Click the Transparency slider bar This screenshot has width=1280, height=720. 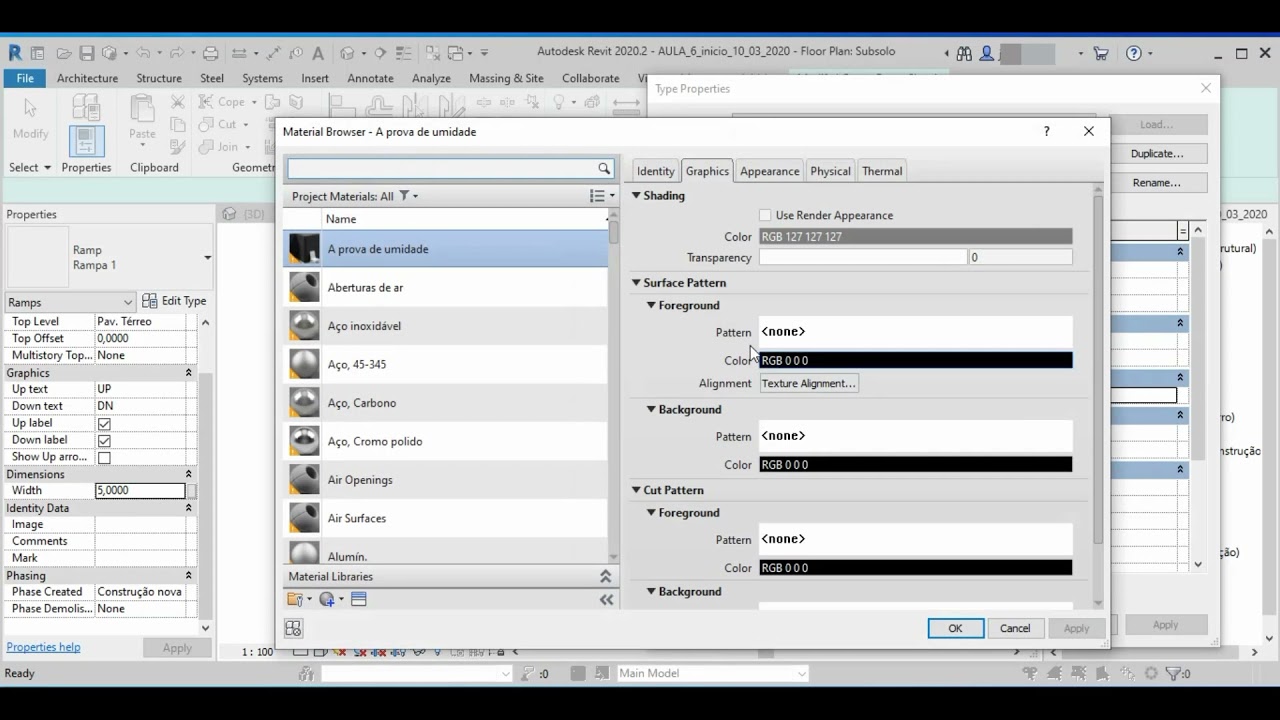tap(863, 257)
